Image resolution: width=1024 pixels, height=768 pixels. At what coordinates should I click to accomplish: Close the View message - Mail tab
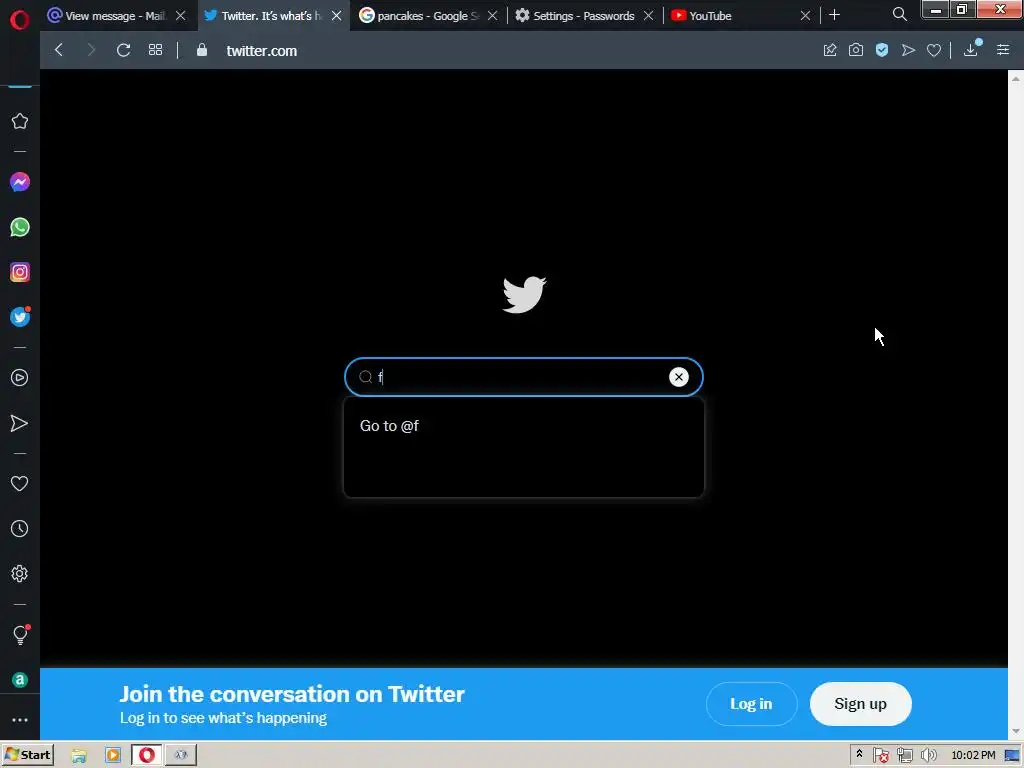tap(181, 16)
